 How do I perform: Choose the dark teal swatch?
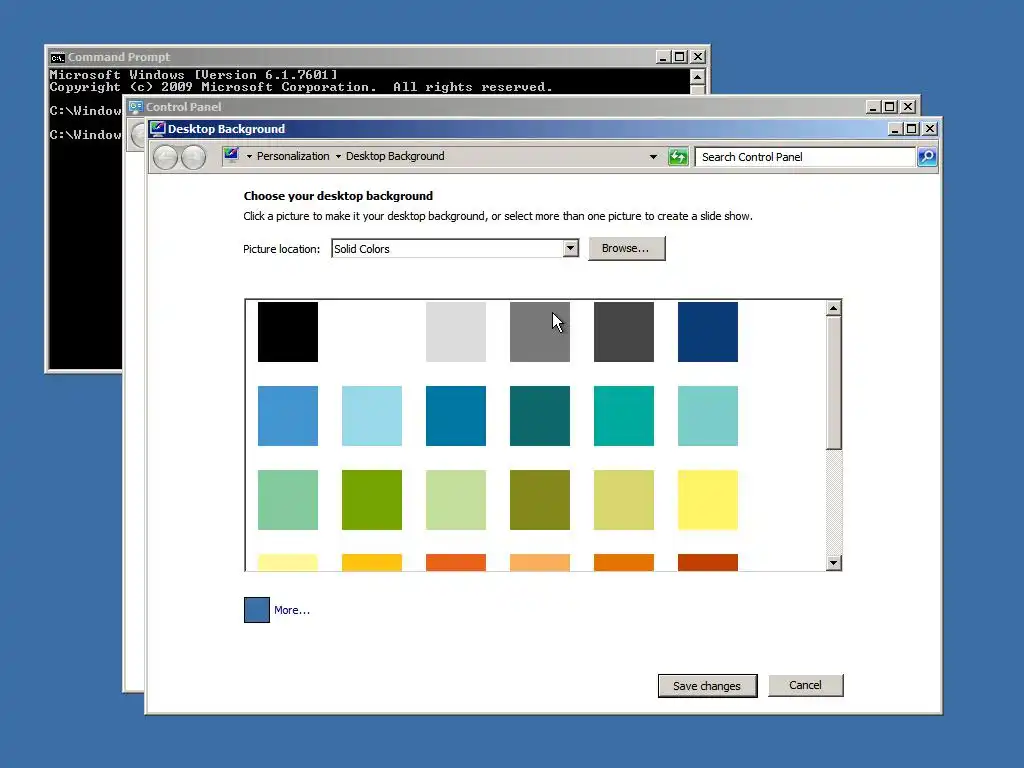tap(539, 416)
